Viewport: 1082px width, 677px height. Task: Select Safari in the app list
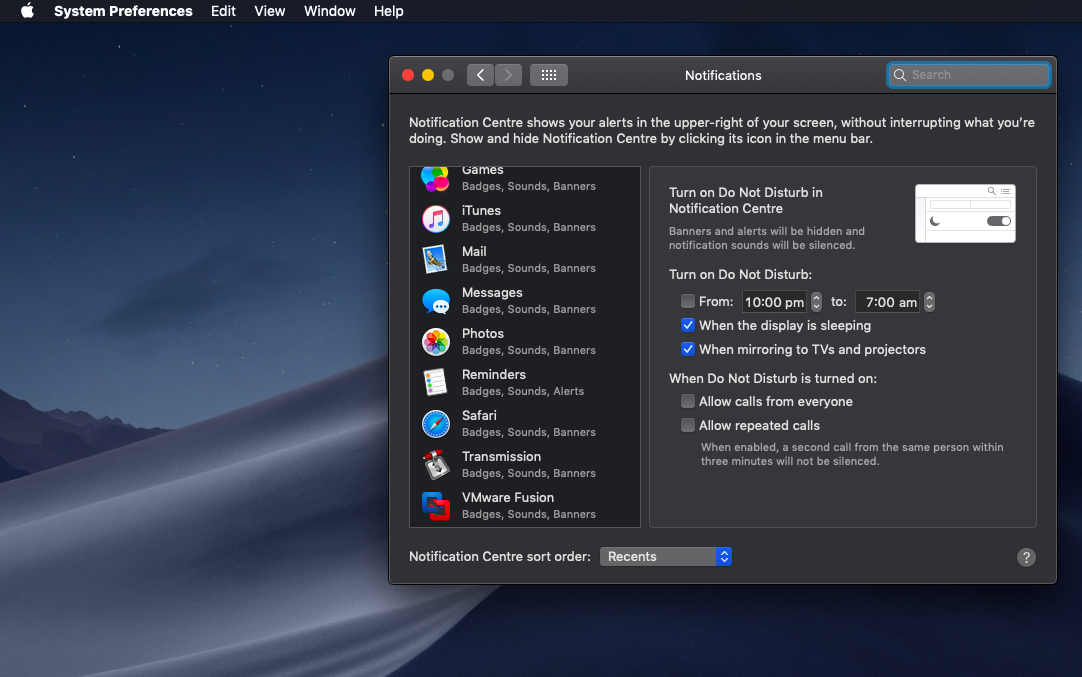(x=524, y=424)
